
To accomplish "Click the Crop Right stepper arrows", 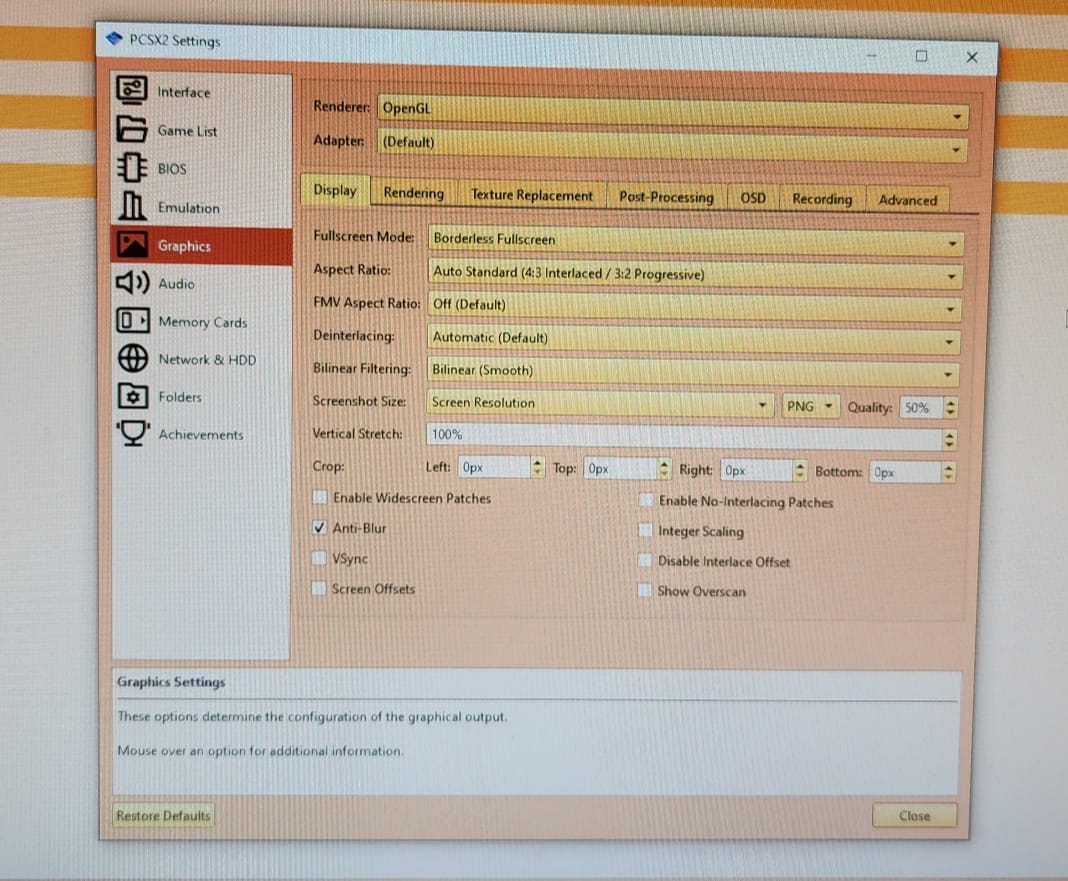I will (x=800, y=470).
